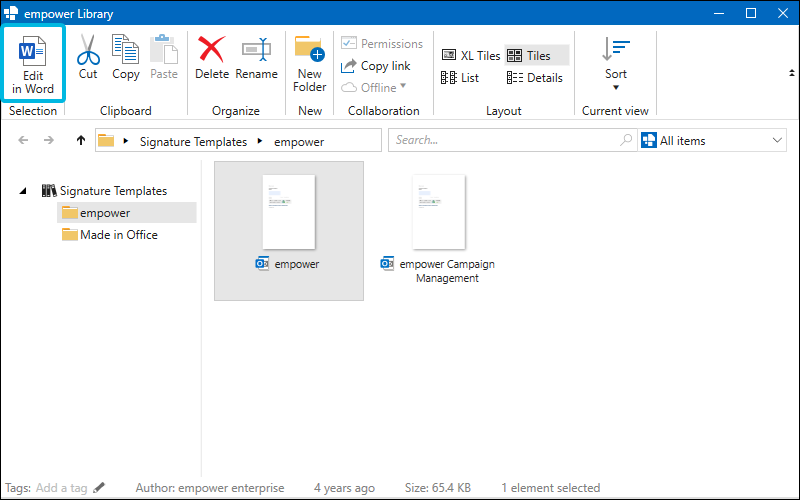Open the Made in Office folder
This screenshot has width=800, height=500.
click(110, 235)
